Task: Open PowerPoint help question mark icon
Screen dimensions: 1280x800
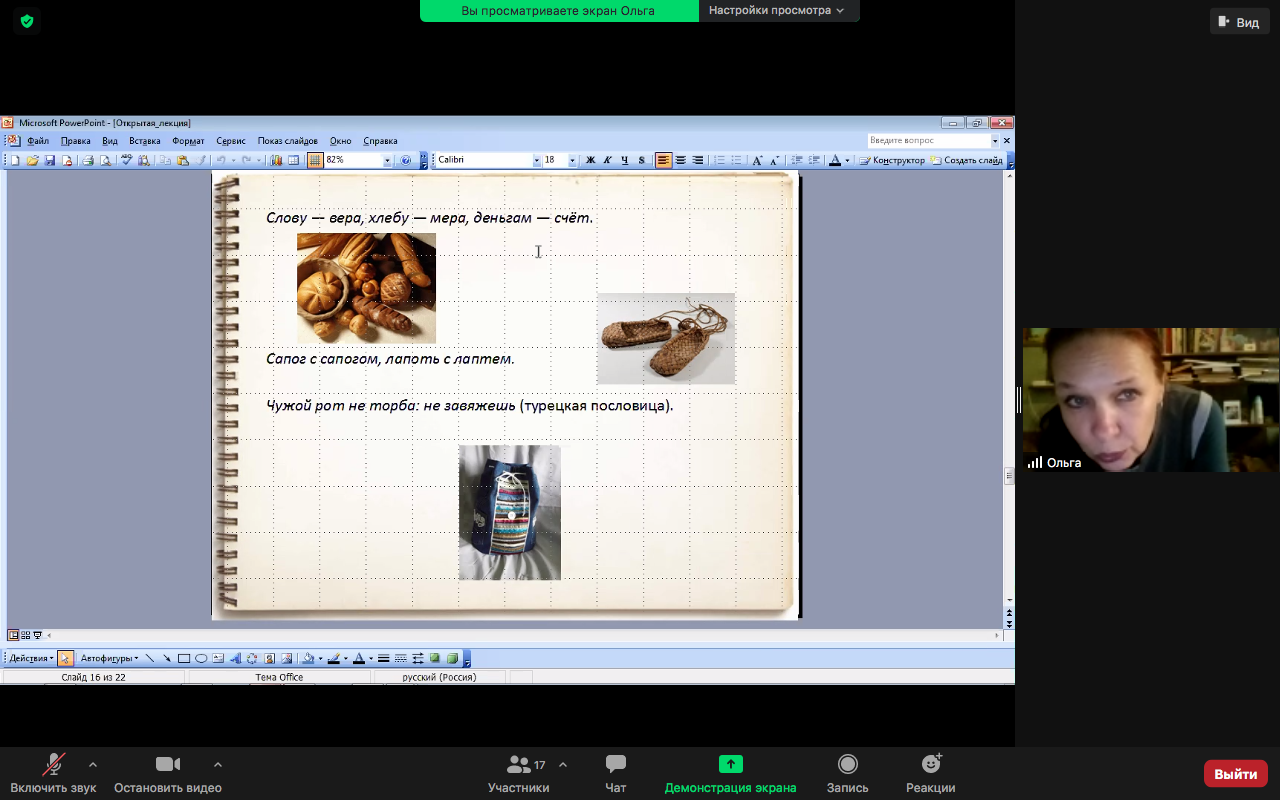Action: 406,160
